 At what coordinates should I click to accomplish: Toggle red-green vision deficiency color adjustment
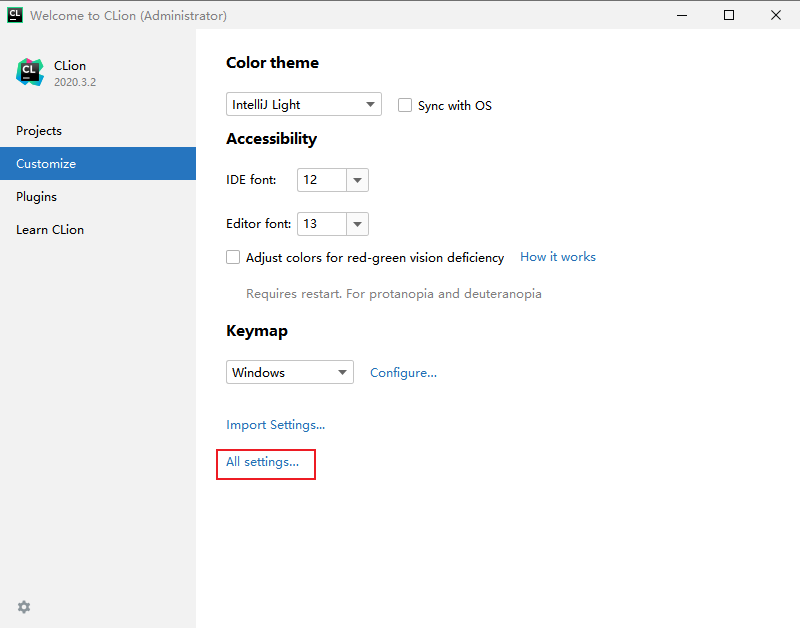tap(233, 257)
